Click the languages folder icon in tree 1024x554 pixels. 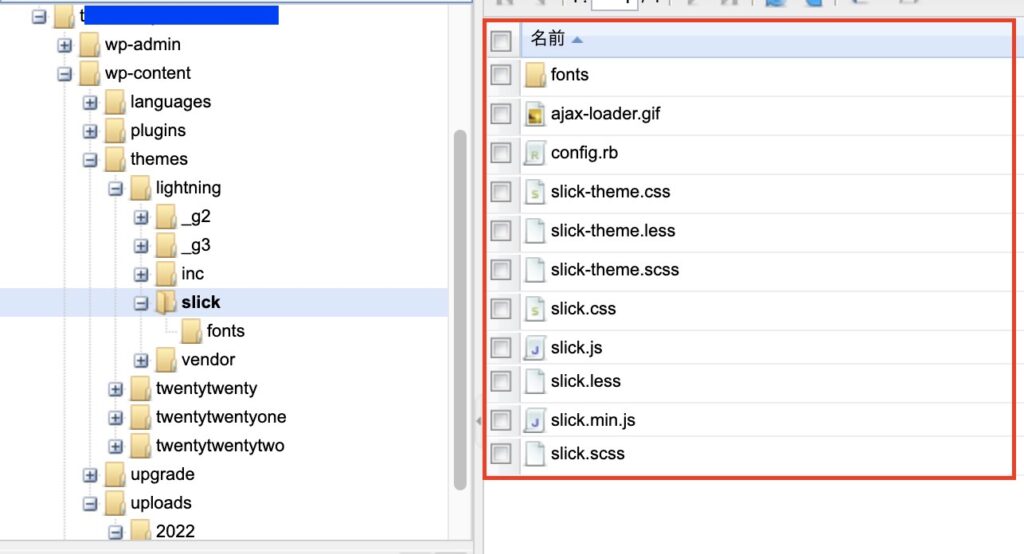[x=114, y=102]
